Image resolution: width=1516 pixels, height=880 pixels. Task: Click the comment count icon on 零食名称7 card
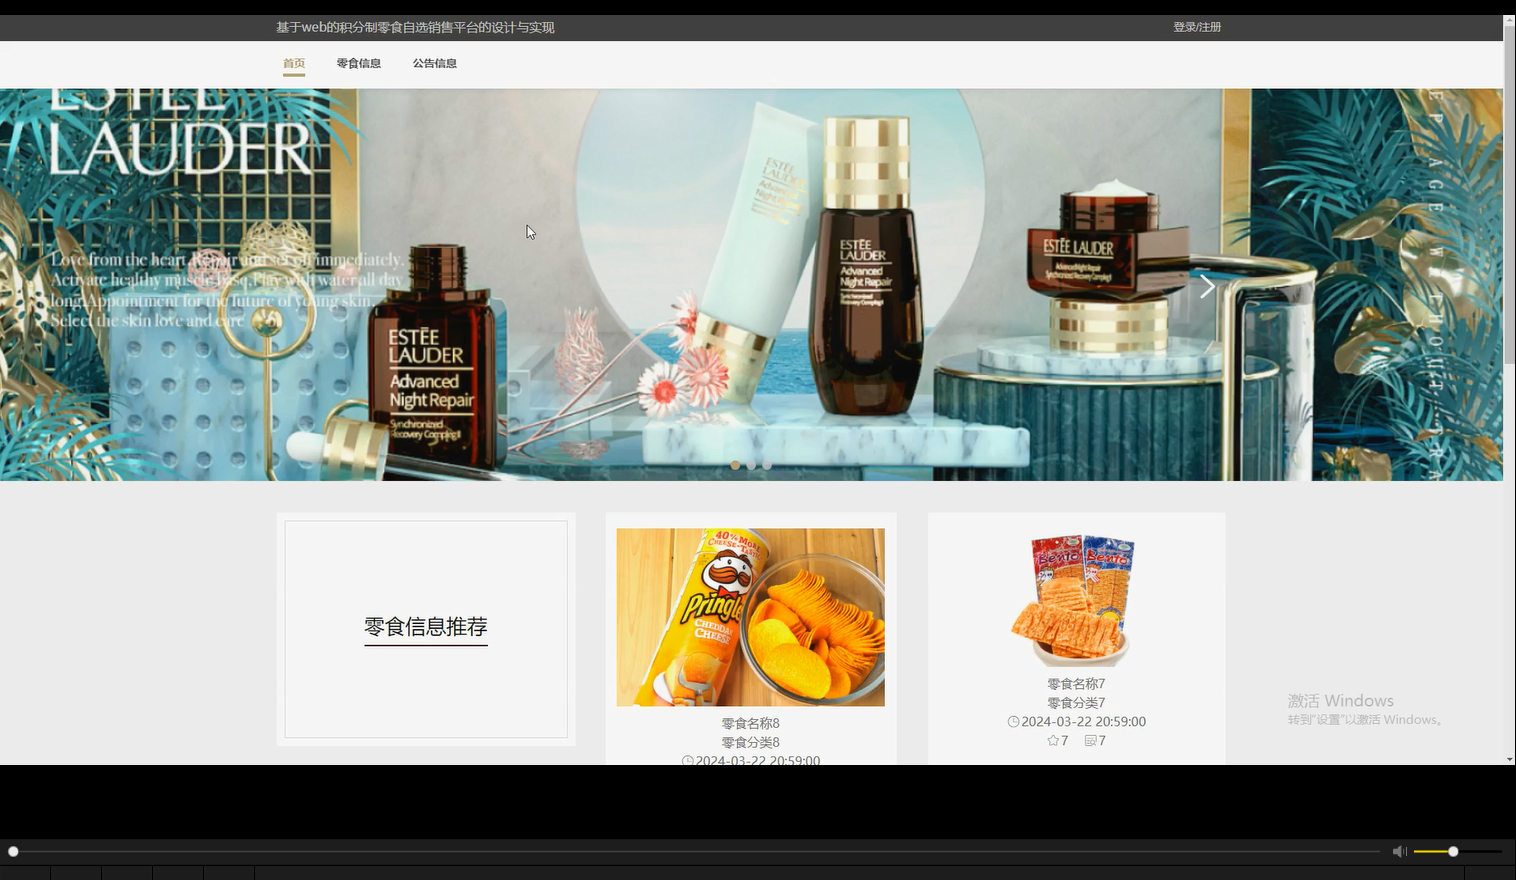1090,740
